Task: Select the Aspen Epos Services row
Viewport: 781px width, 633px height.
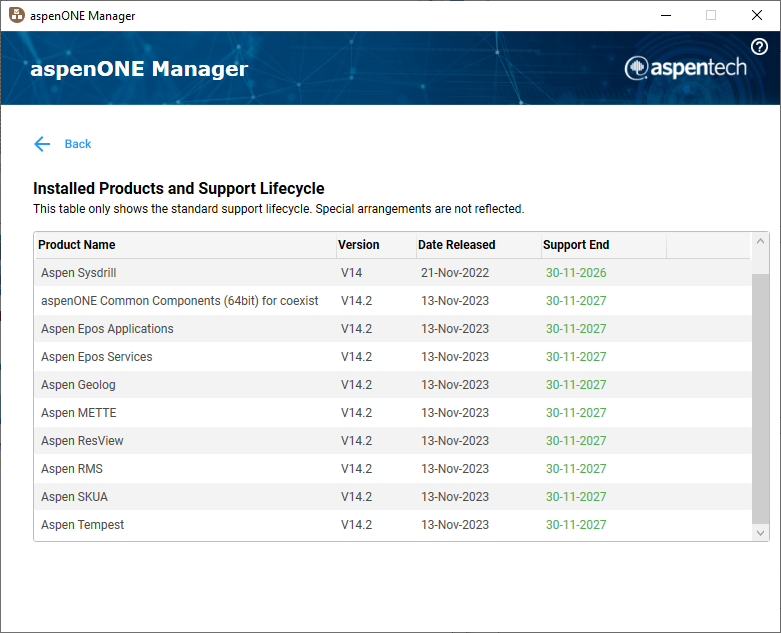Action: [x=392, y=357]
